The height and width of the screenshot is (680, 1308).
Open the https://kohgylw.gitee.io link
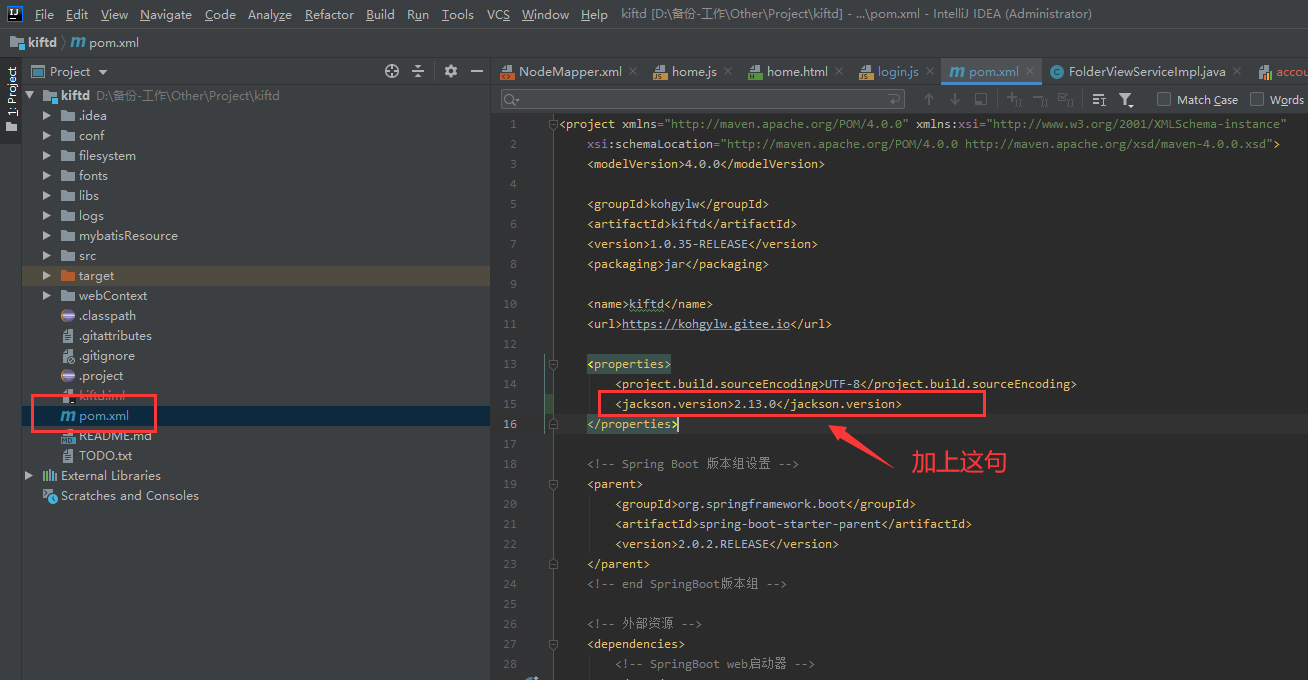(705, 324)
